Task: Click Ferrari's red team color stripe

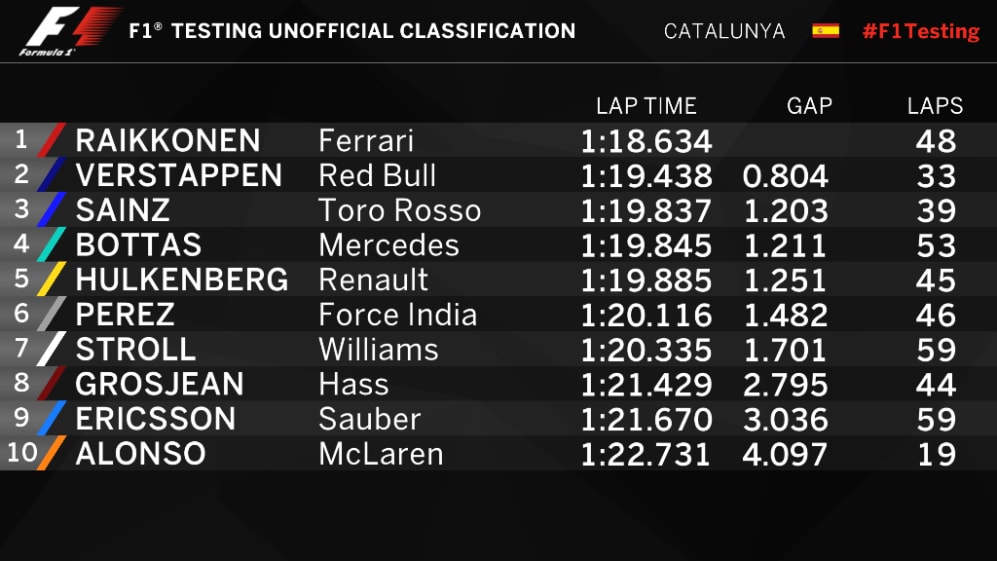Action: coord(51,140)
